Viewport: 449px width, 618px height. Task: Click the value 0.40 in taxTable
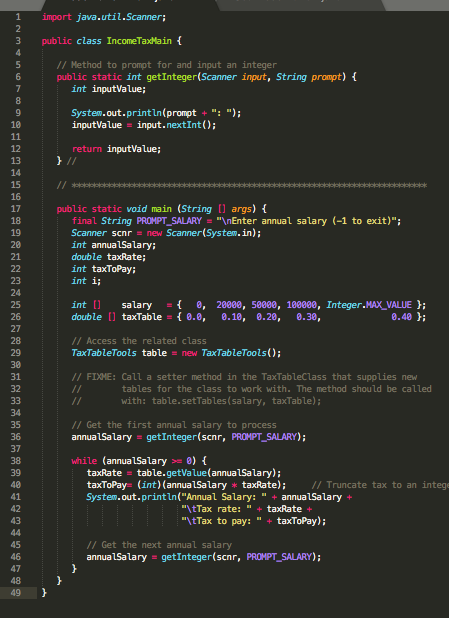(402, 317)
